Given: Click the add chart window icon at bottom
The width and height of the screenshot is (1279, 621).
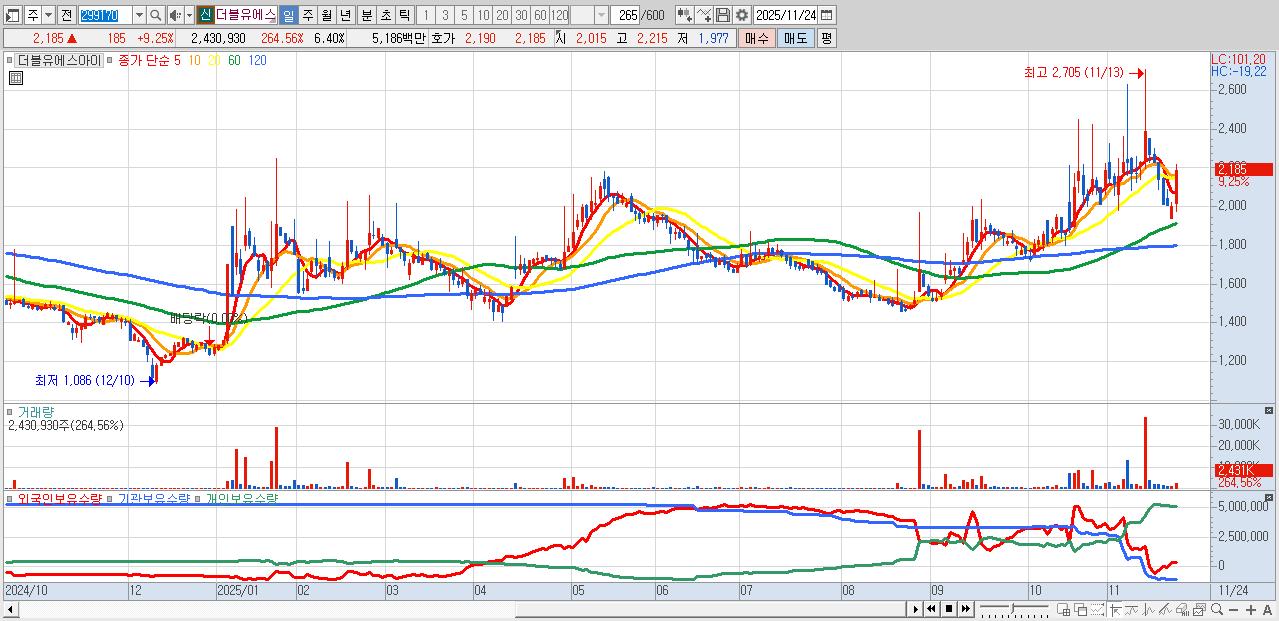Looking at the screenshot, I should tap(1064, 610).
